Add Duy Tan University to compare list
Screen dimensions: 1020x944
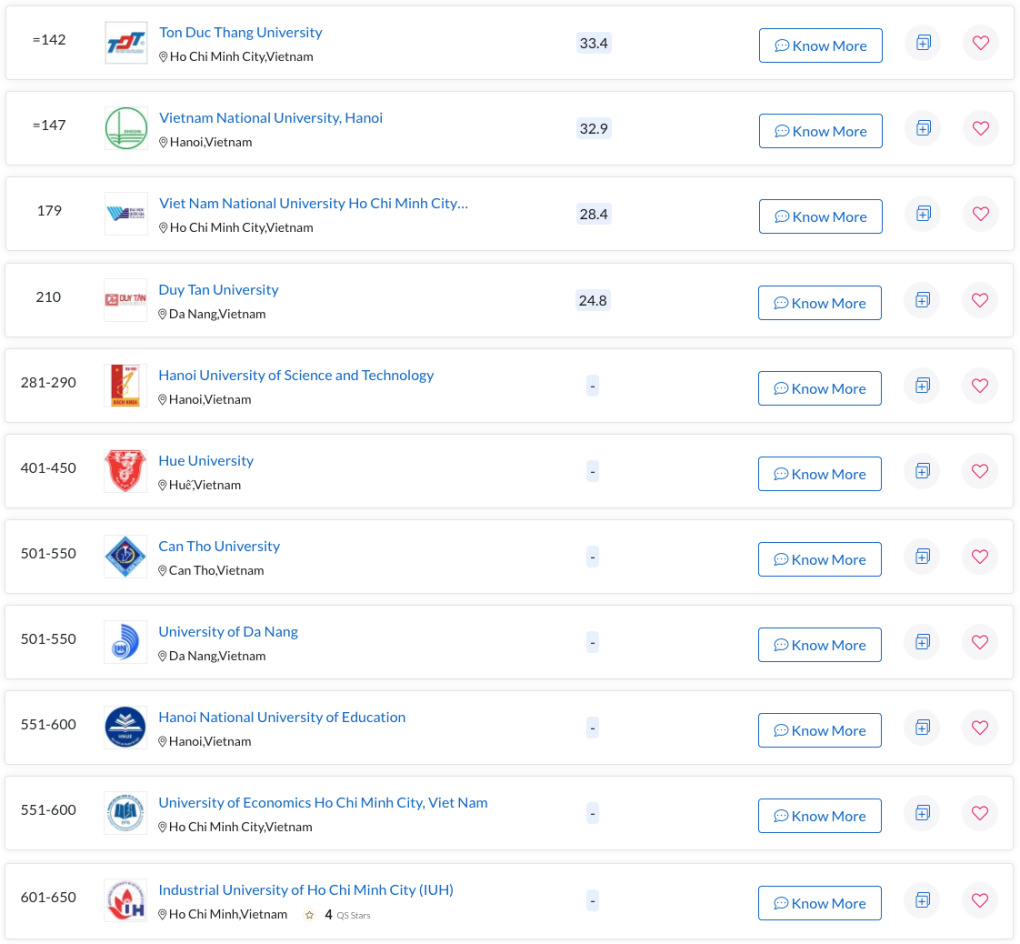tap(922, 300)
